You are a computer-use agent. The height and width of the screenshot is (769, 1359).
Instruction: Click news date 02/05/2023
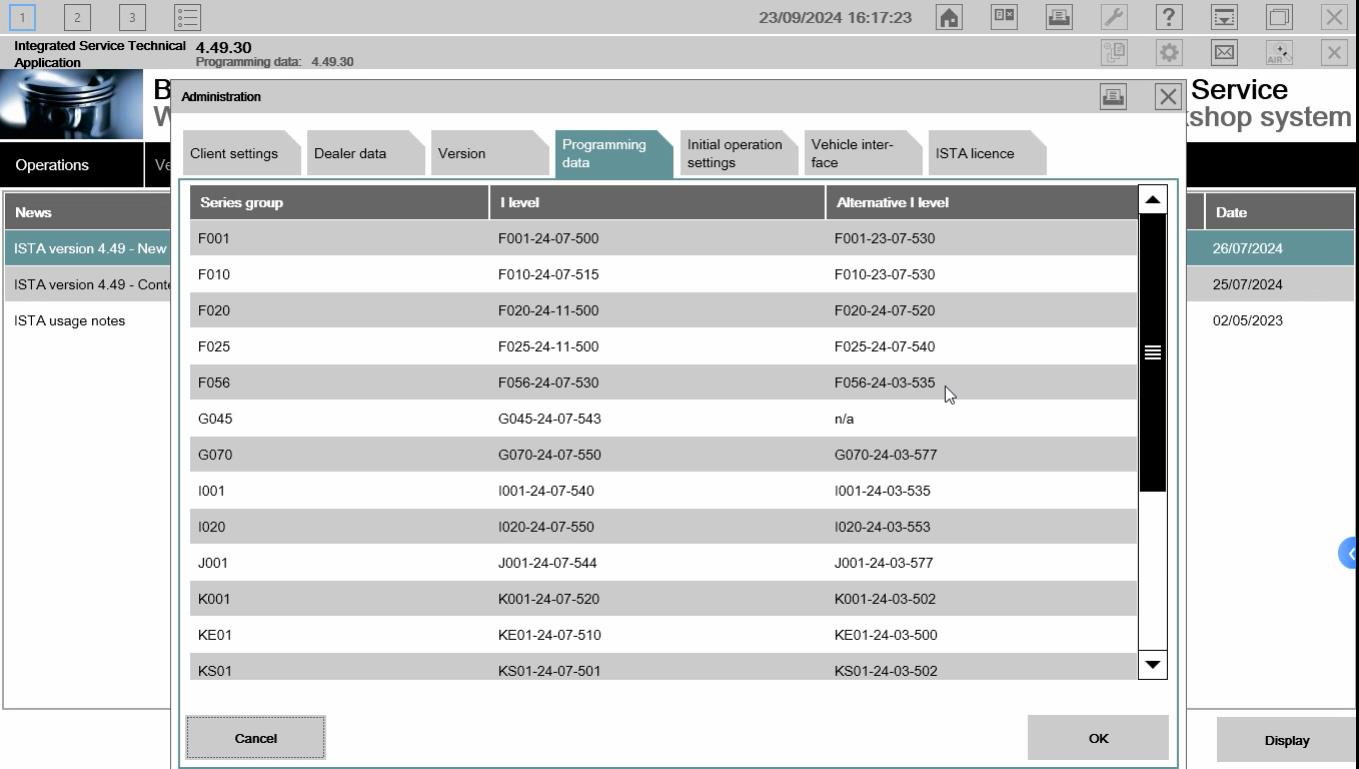click(1247, 320)
